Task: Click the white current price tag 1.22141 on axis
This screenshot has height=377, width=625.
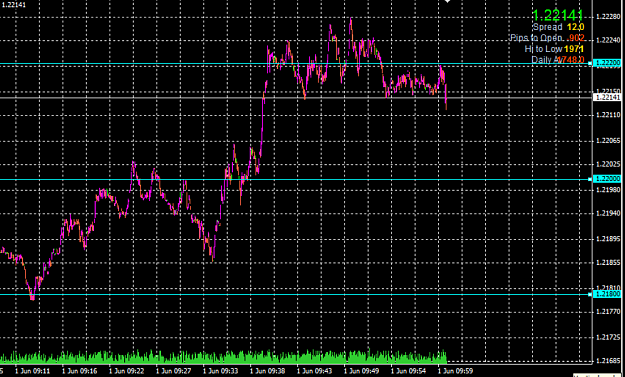Action: [607, 97]
